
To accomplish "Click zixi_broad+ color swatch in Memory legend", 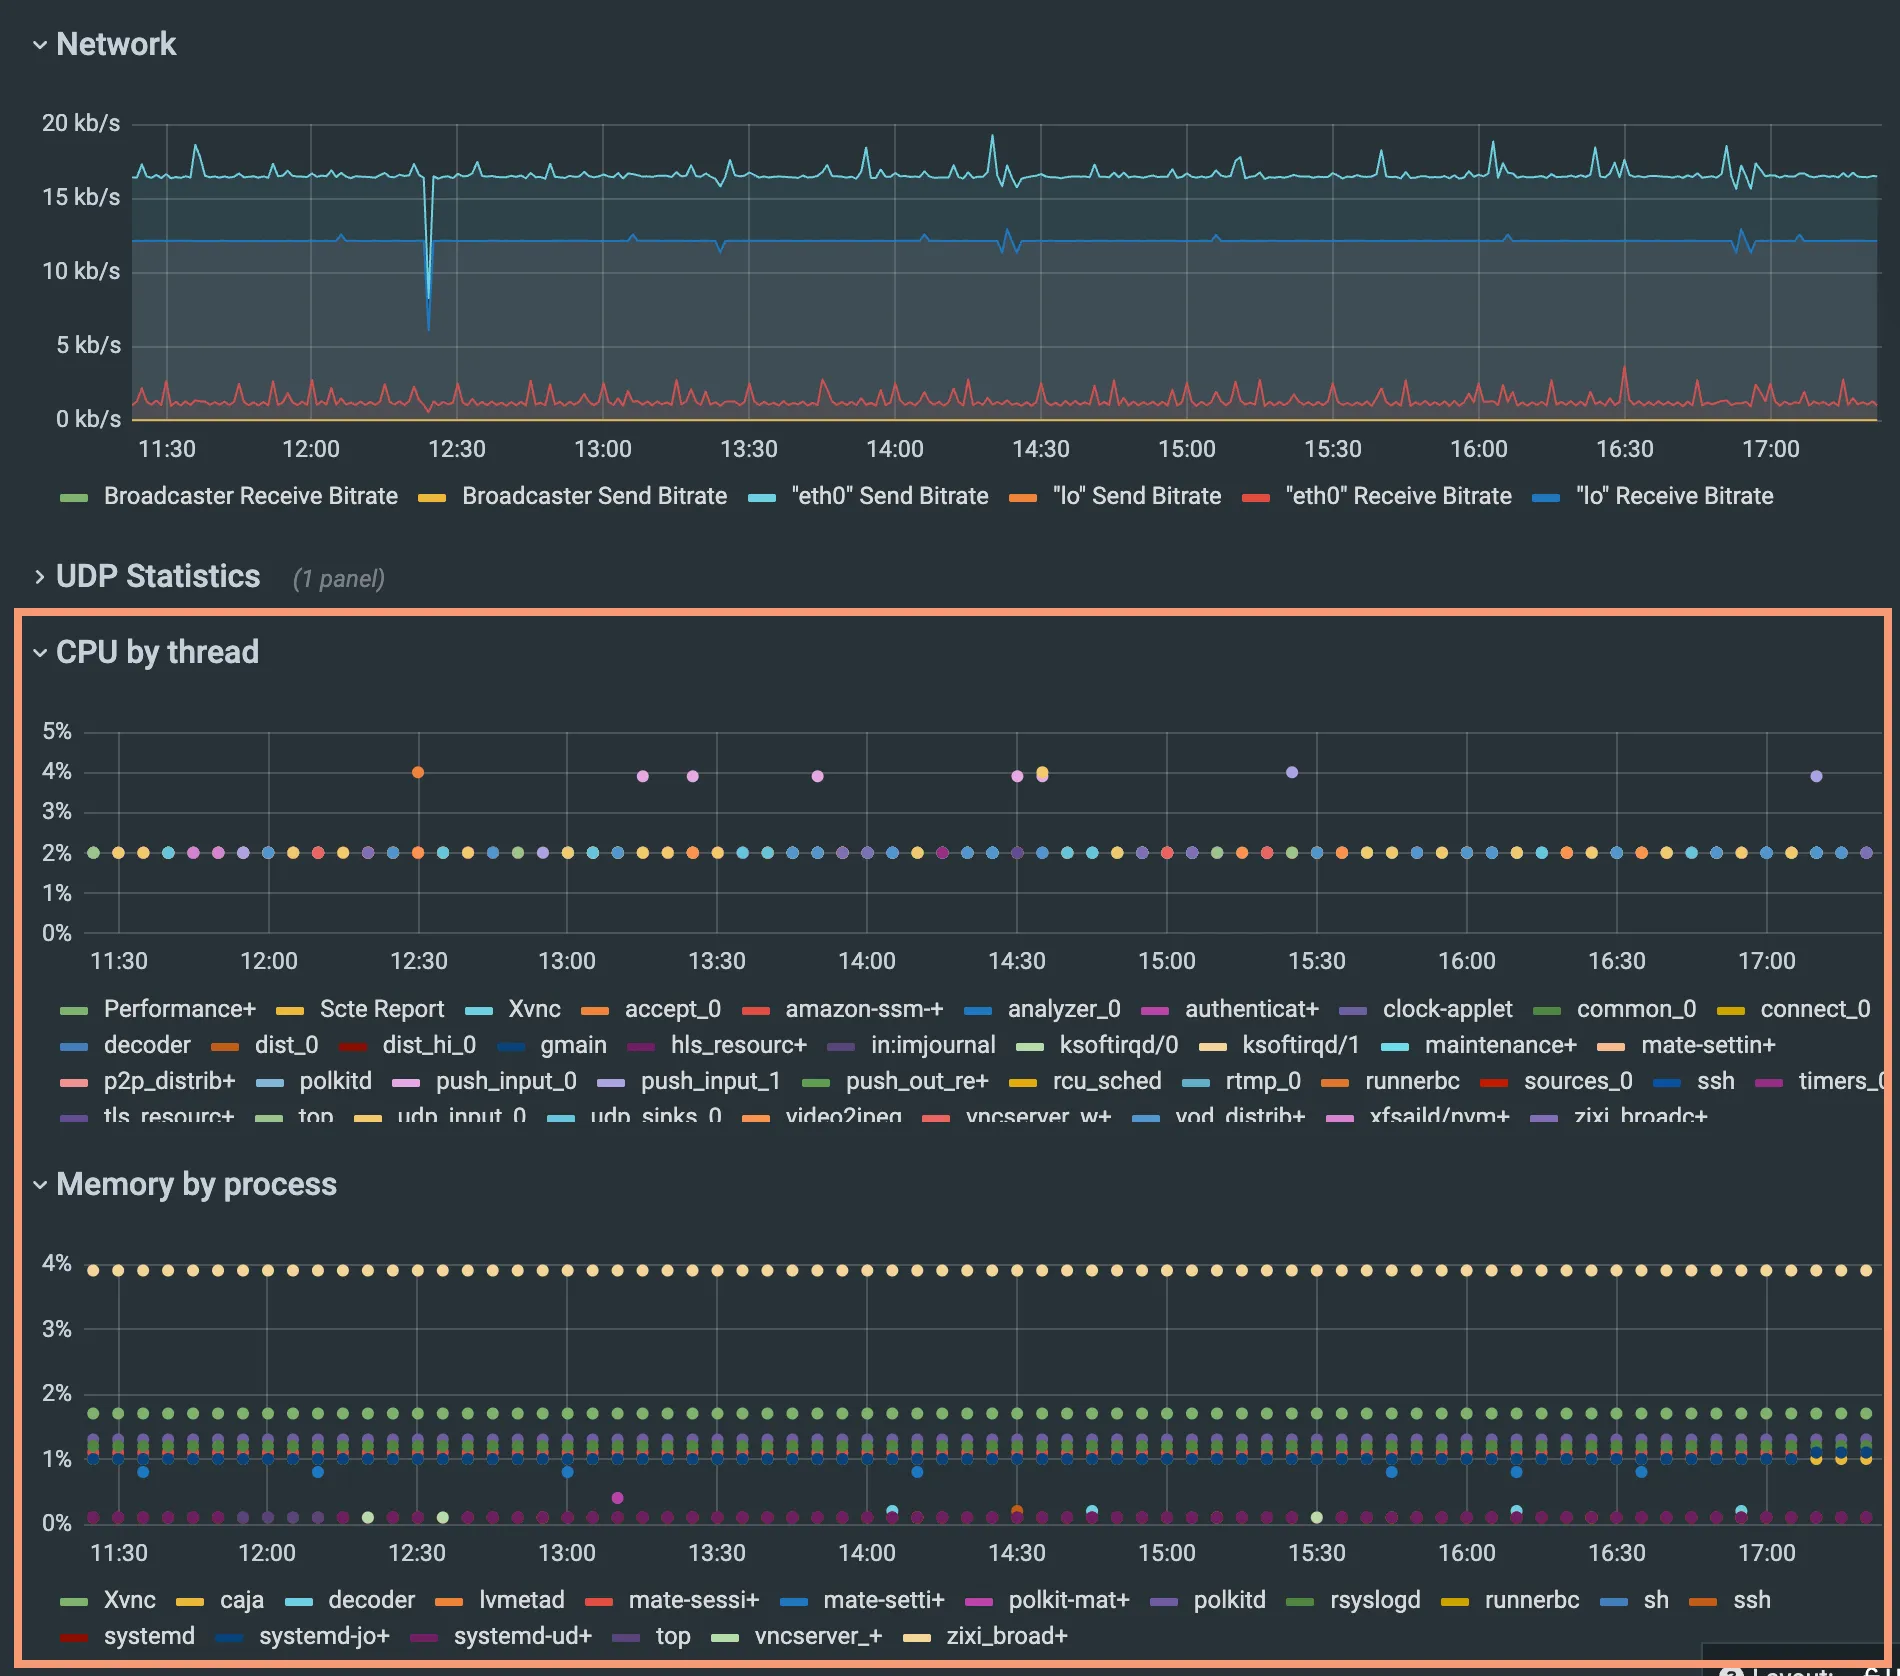I will click(917, 1638).
